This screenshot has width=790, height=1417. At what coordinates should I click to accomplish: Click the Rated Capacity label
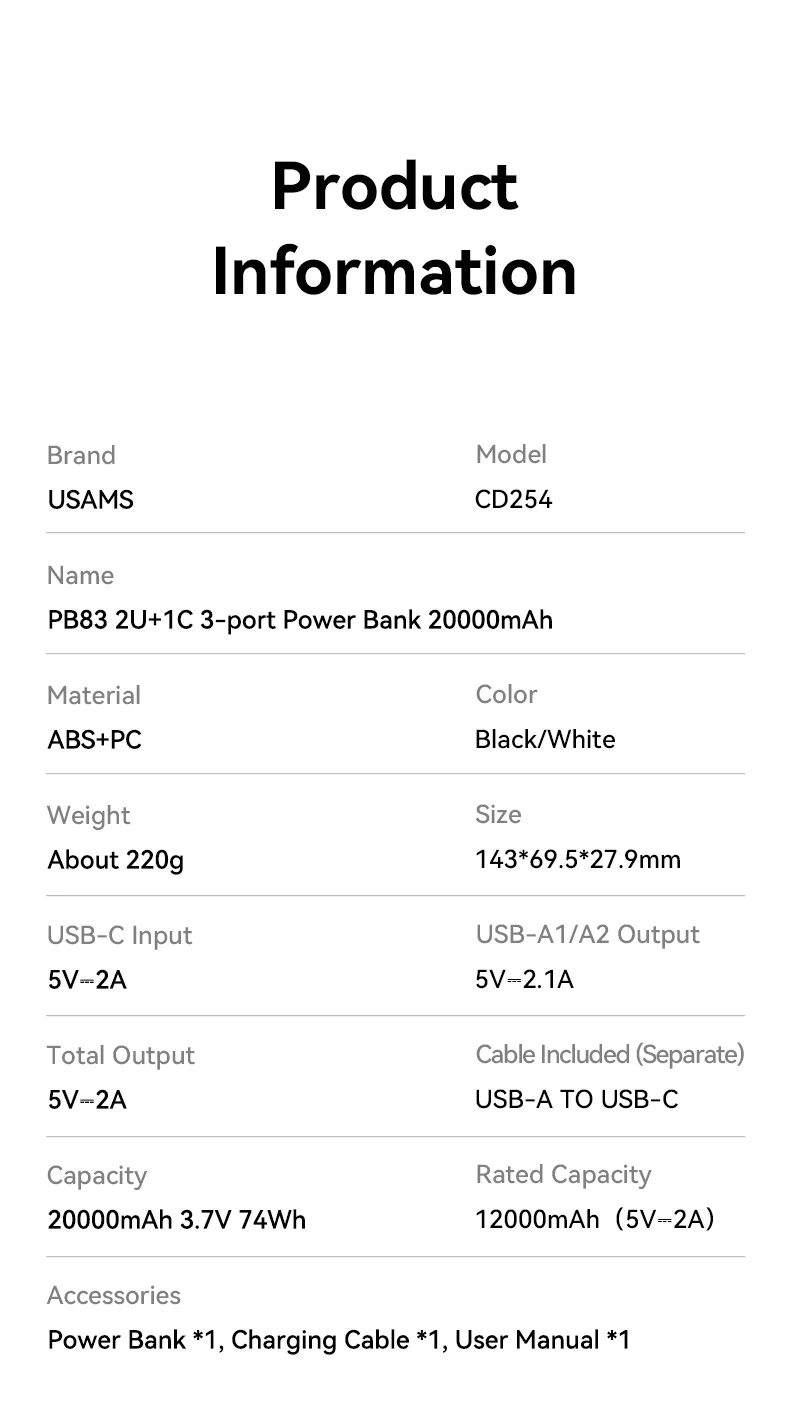(x=563, y=1175)
